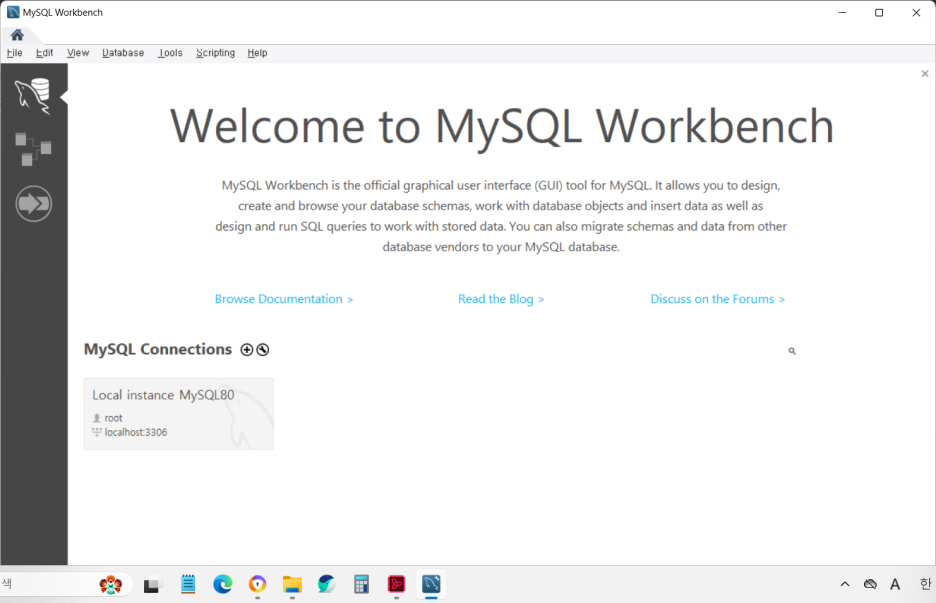
Task: Switch to MySQL Workbench taskbar icon
Action: click(431, 584)
